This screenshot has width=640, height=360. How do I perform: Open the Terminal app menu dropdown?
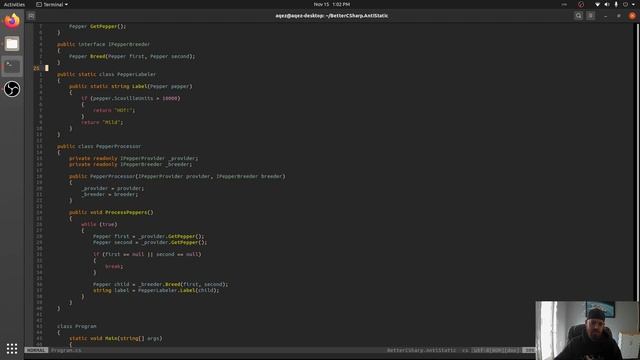[x=52, y=4]
